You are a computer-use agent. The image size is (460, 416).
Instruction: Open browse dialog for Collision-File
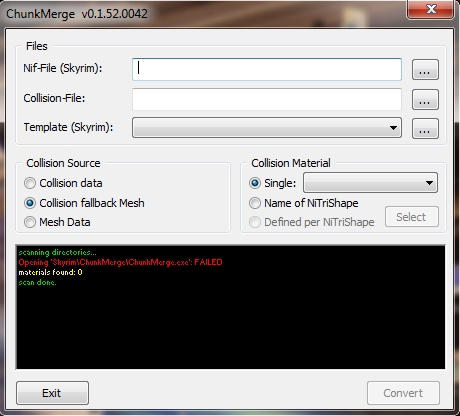425,99
